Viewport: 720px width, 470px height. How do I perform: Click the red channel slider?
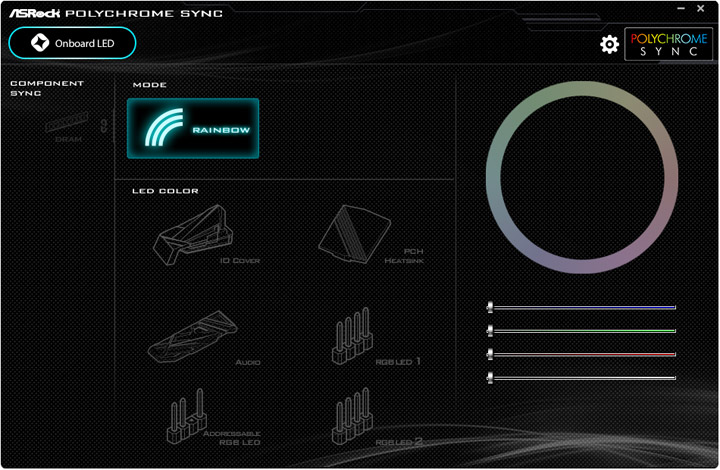click(581, 354)
